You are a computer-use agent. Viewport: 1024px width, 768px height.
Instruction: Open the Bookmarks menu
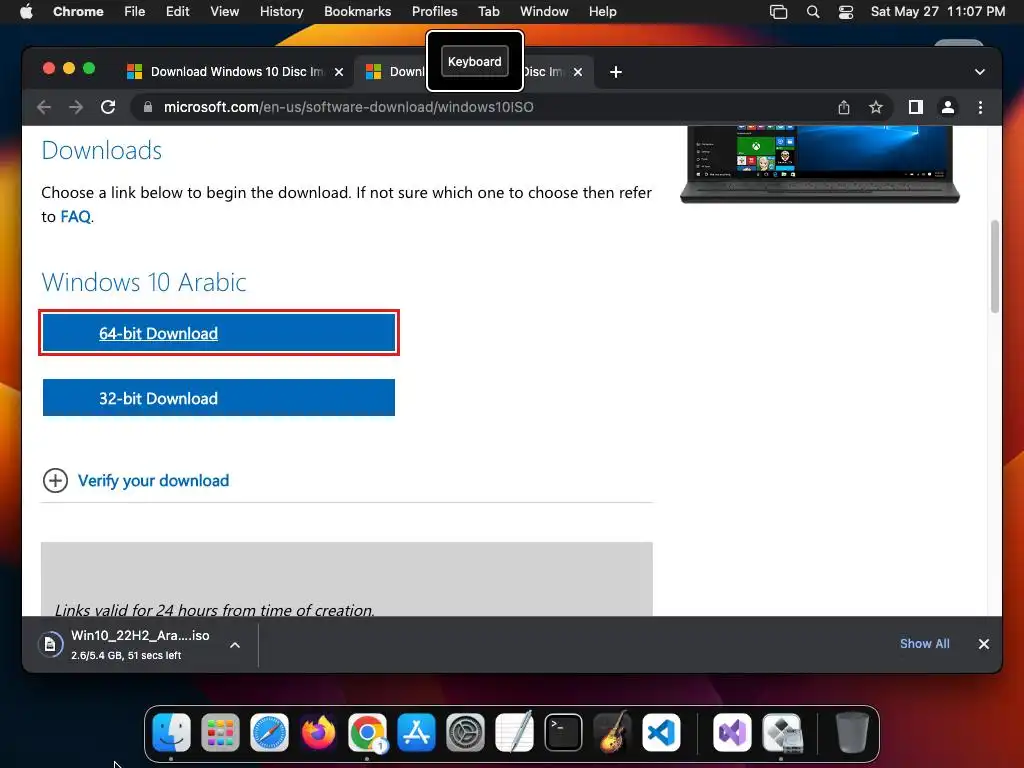[357, 12]
